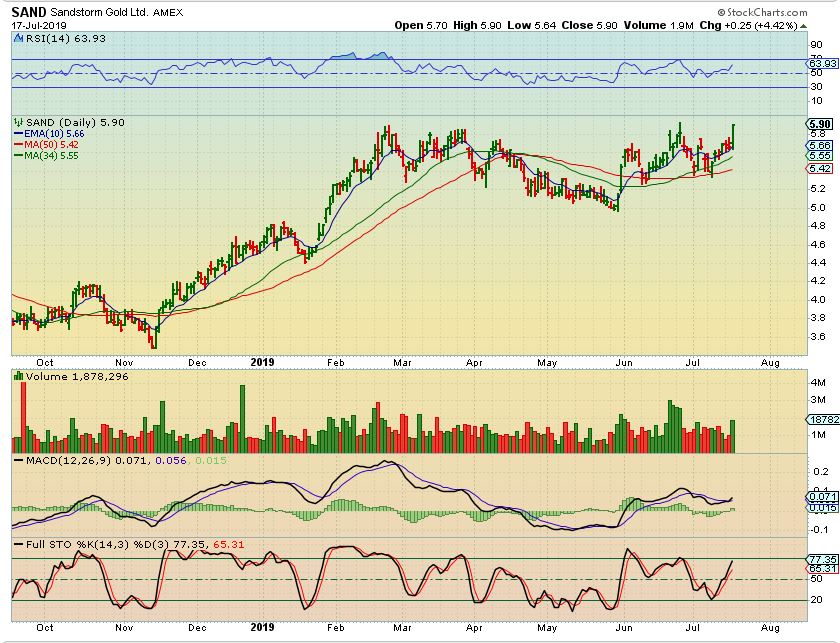Click the green up-triangle next to Chg
Screen dimensions: 840x643
pos(804,26)
